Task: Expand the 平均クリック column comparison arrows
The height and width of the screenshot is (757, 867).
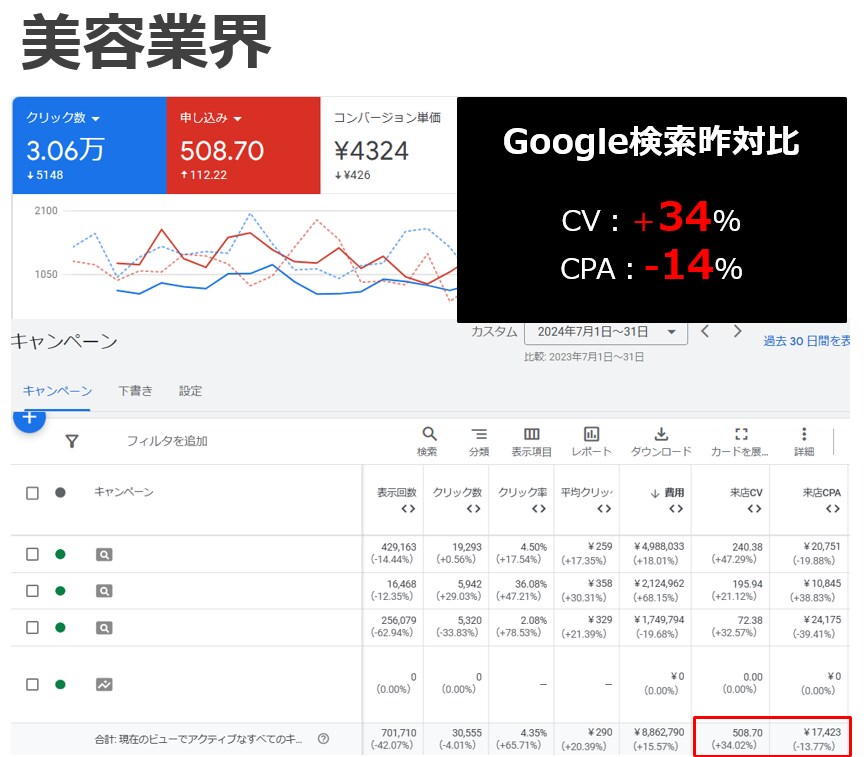Action: 604,509
